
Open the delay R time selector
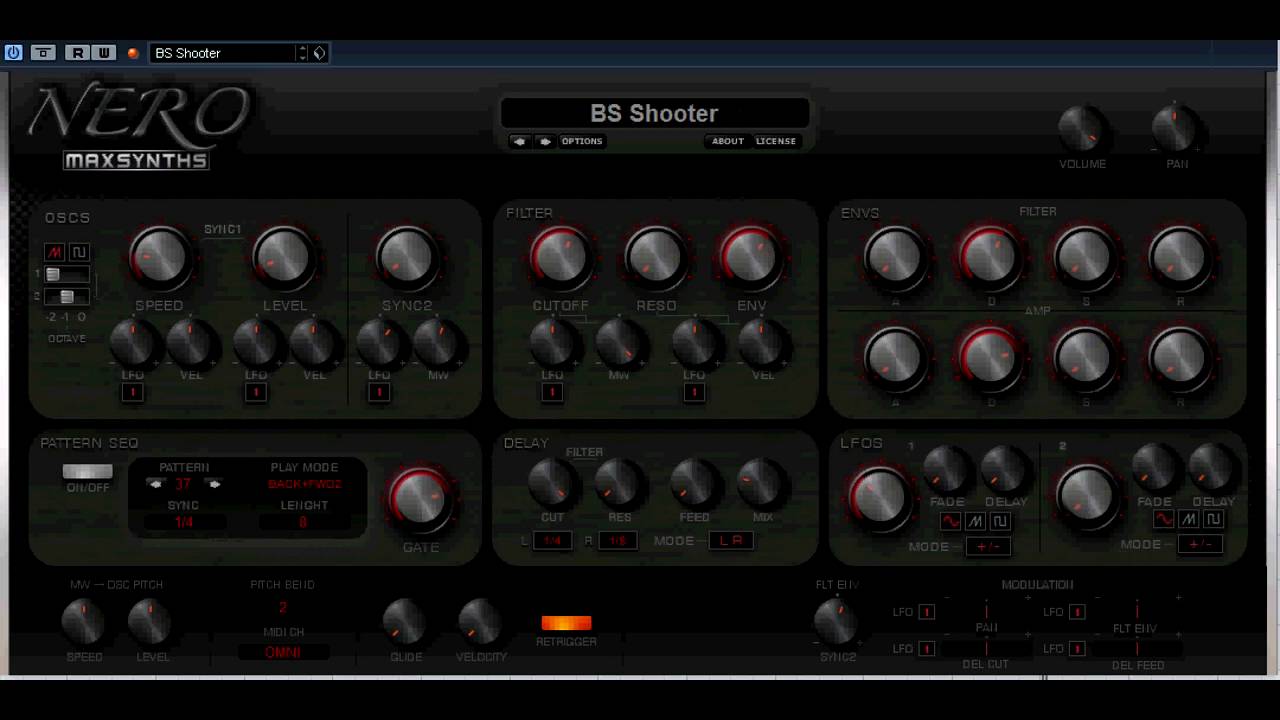(618, 541)
